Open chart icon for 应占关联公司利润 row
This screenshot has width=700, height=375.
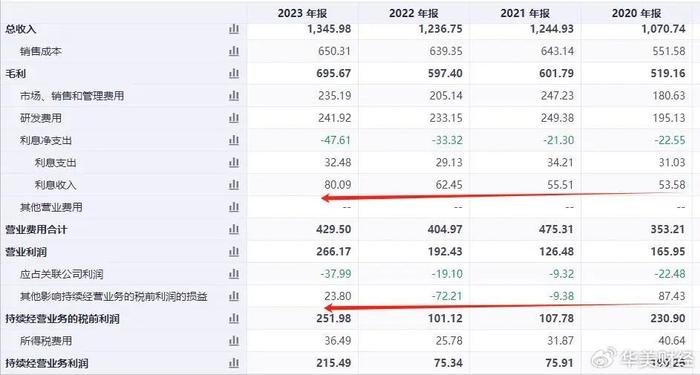(234, 274)
